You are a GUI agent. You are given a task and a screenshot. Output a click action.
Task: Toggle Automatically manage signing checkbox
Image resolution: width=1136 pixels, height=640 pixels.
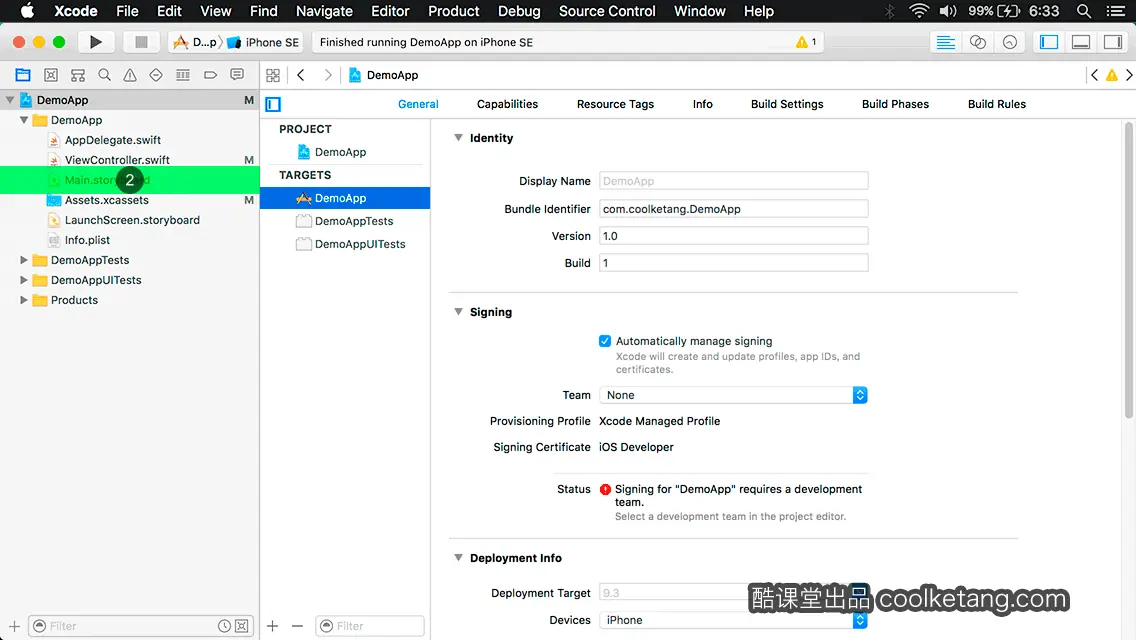point(605,341)
